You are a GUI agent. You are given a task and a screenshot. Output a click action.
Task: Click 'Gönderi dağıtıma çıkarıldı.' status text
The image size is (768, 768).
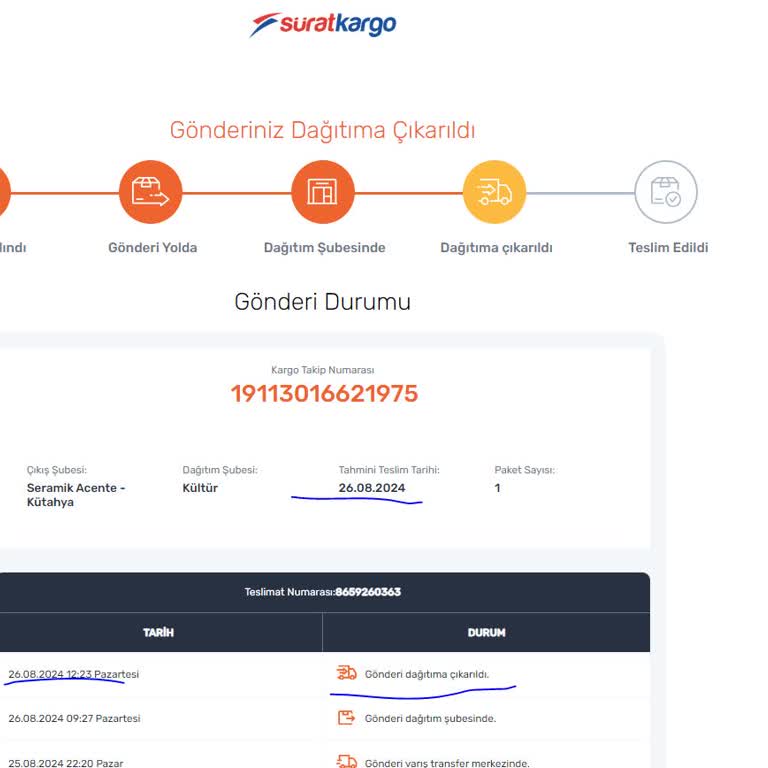pyautogui.click(x=427, y=674)
